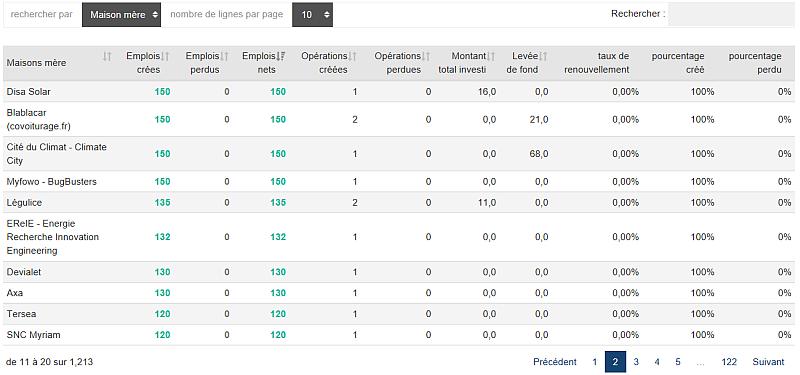Click Emplois créés 130 in the Axa row
The width and height of the screenshot is (800, 375).
(x=162, y=293)
